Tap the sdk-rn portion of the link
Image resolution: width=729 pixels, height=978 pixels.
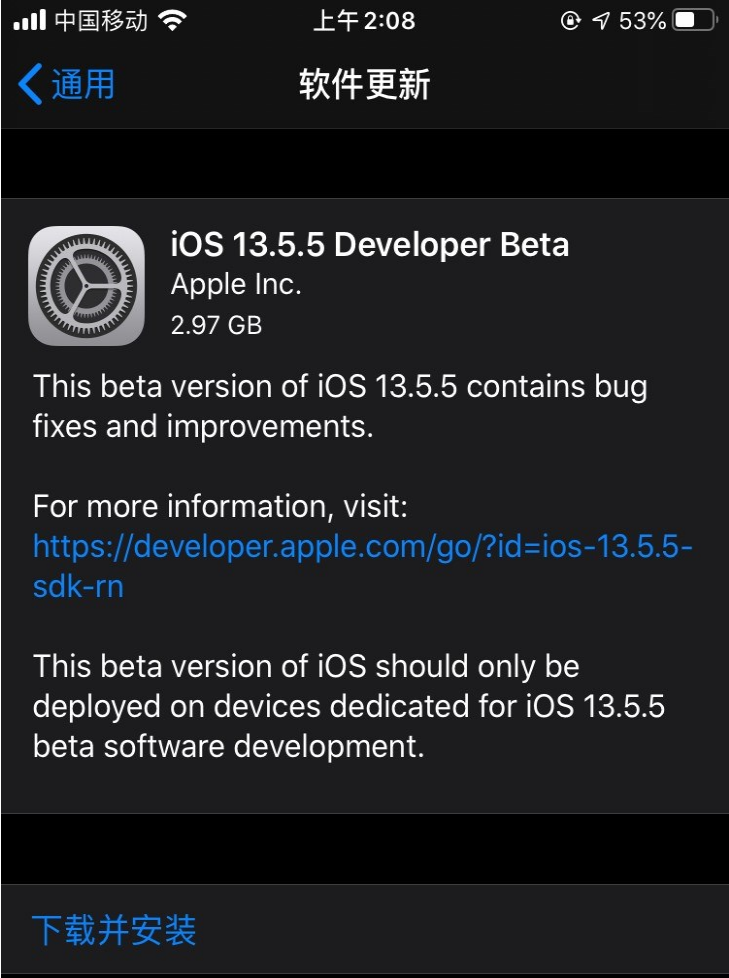(76, 587)
